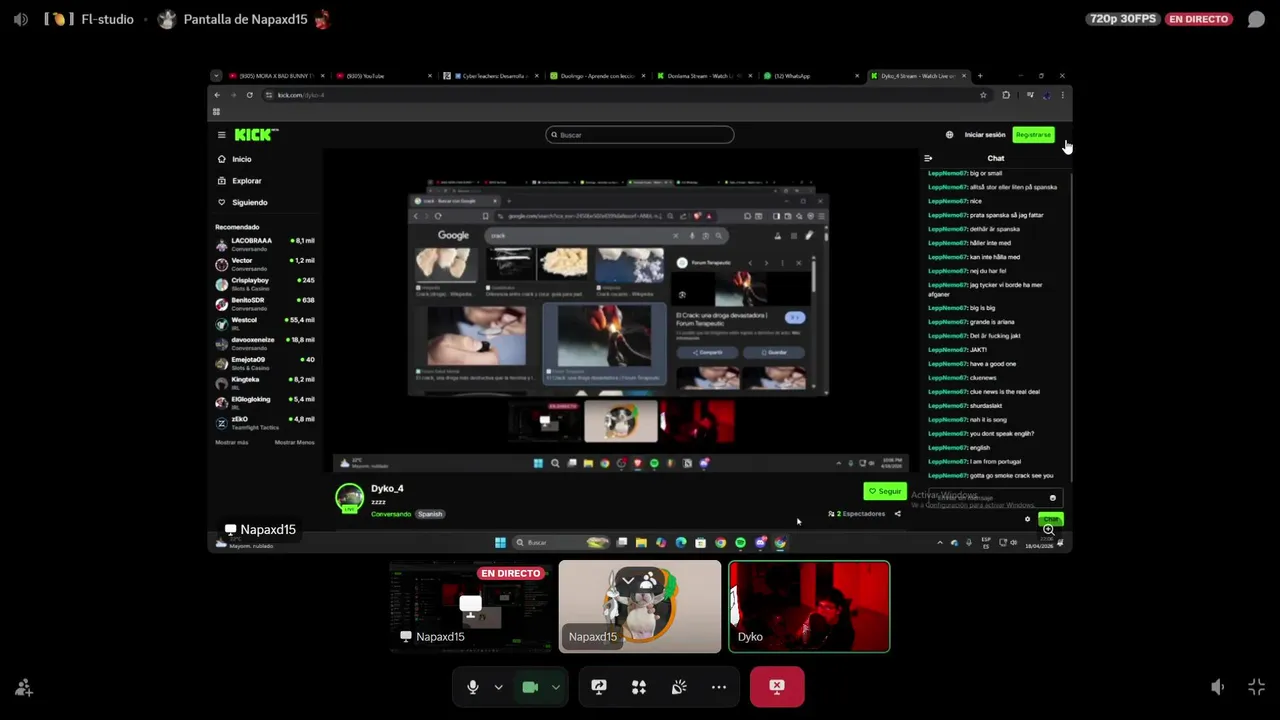Screen dimensions: 1280x720
Task: Click Mostrar más in recommended list
Action: point(230,442)
